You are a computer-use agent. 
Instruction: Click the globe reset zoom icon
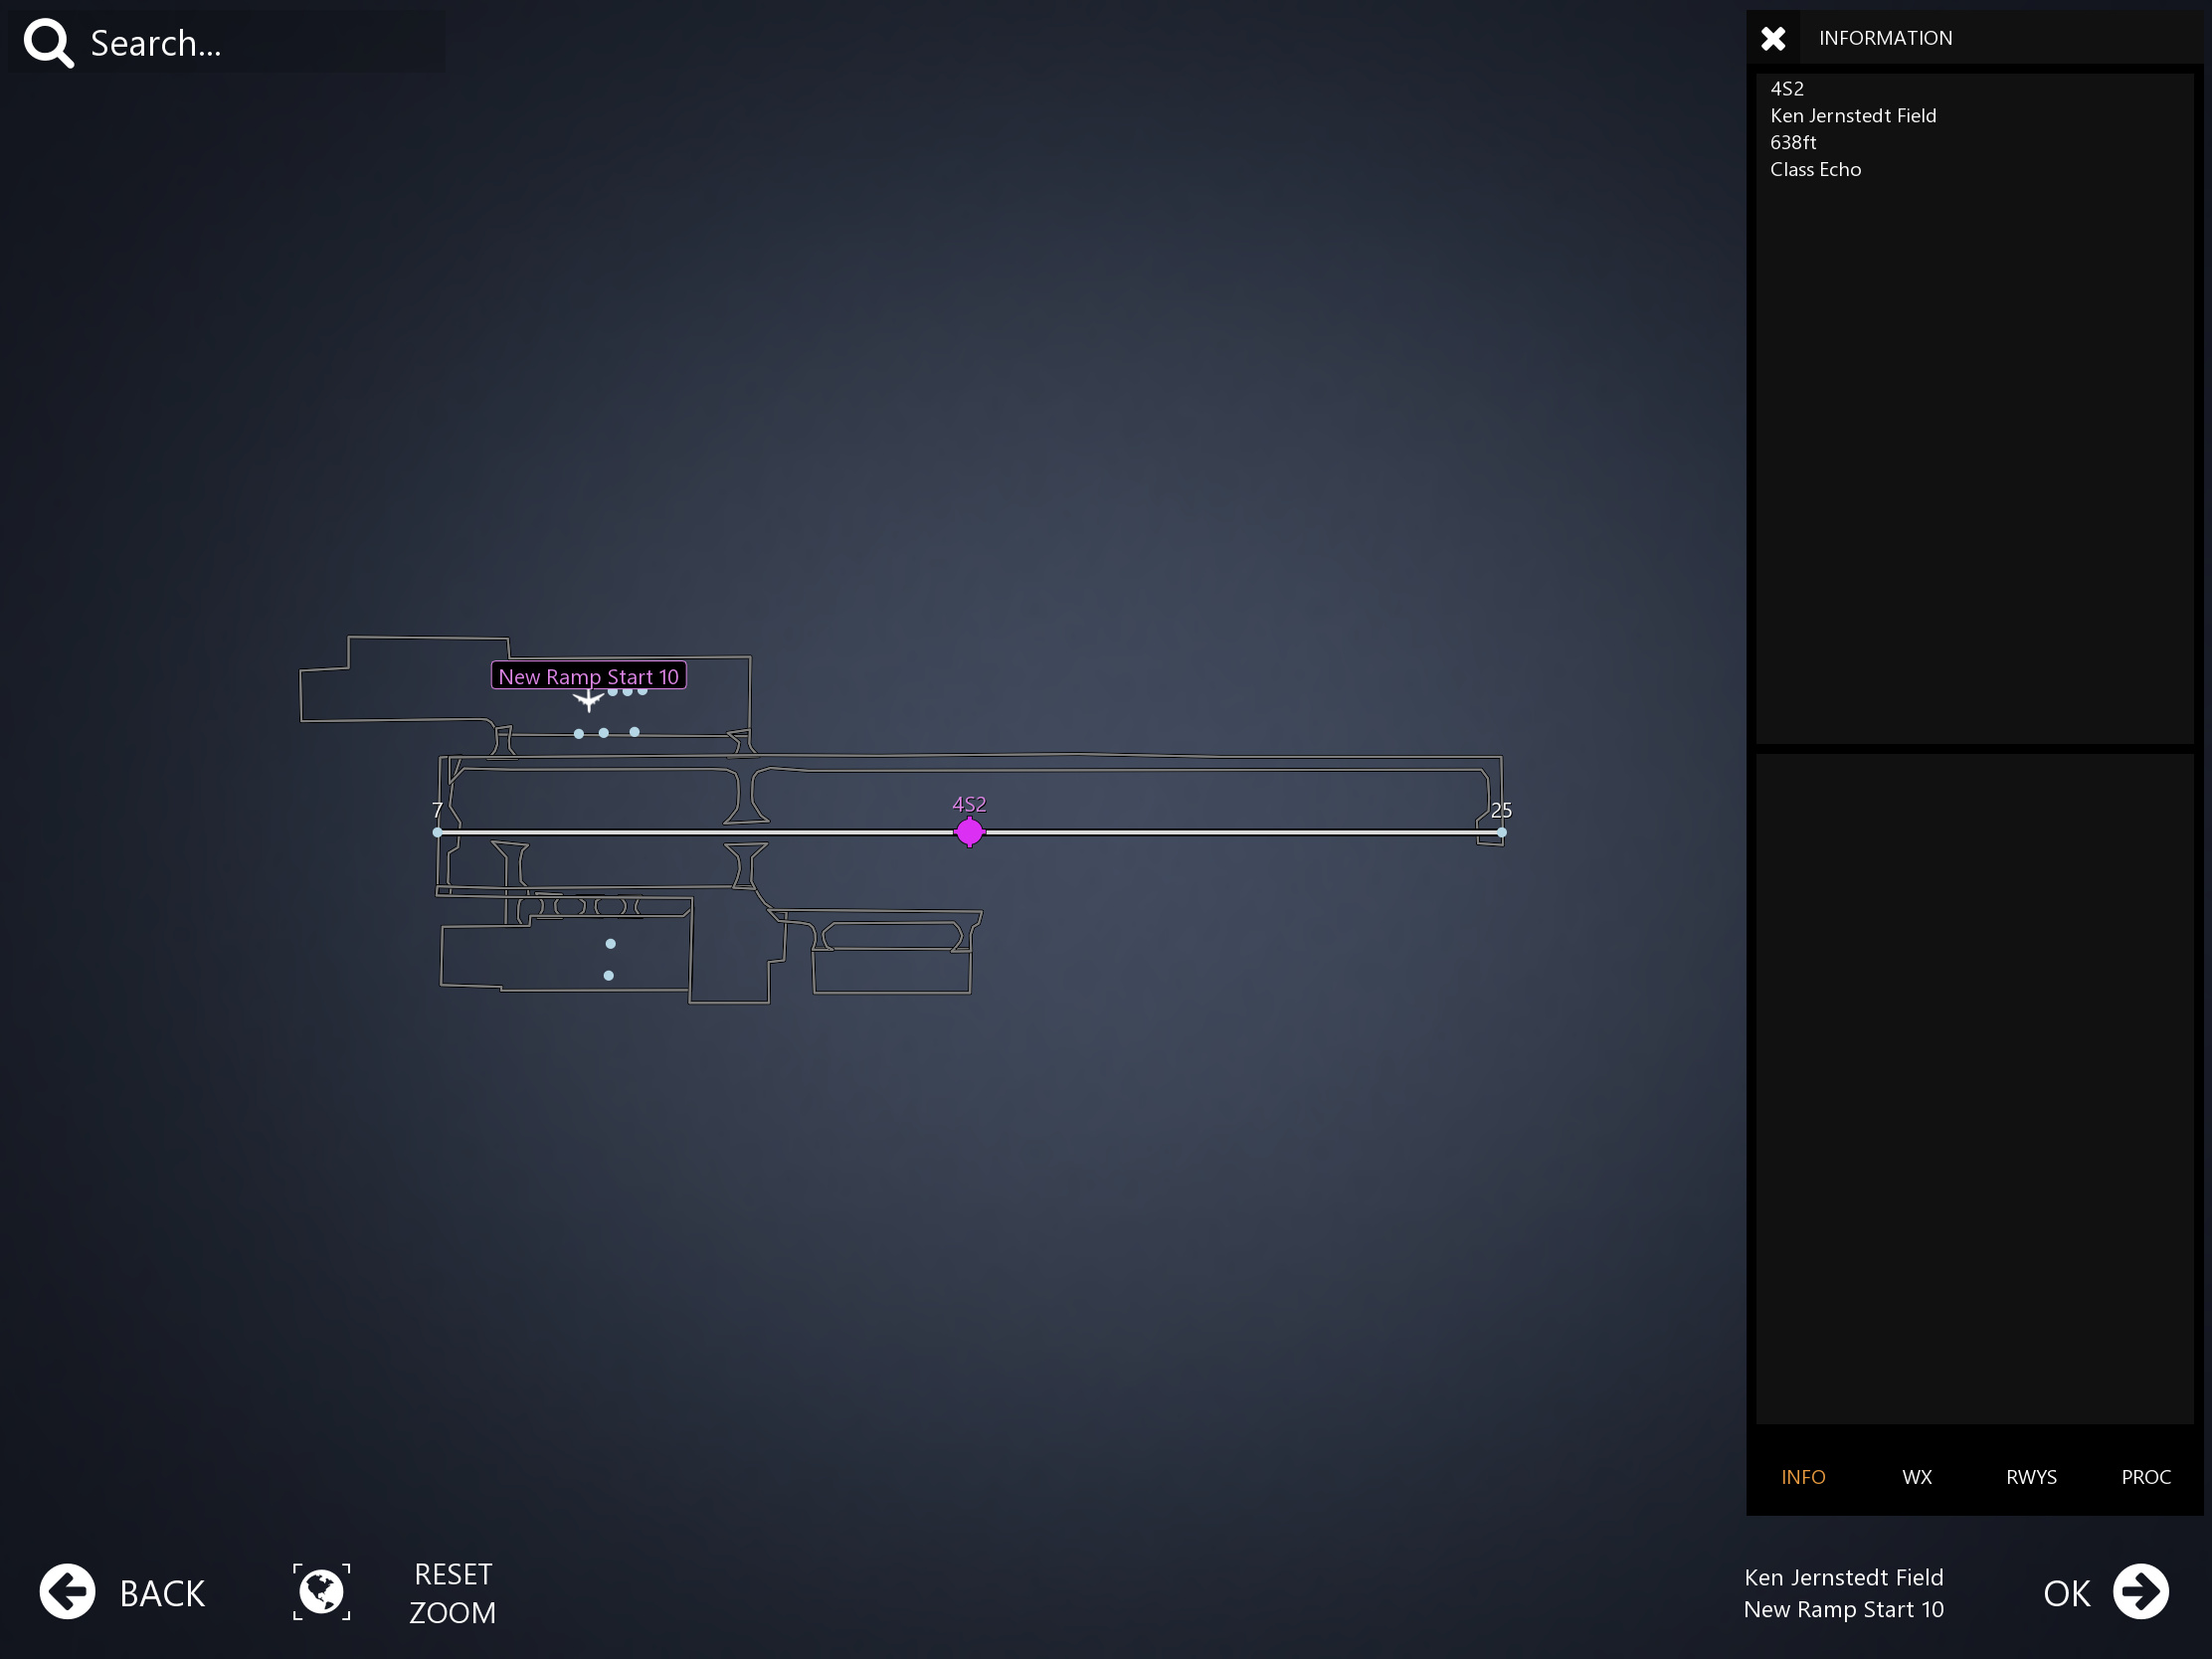click(x=321, y=1591)
